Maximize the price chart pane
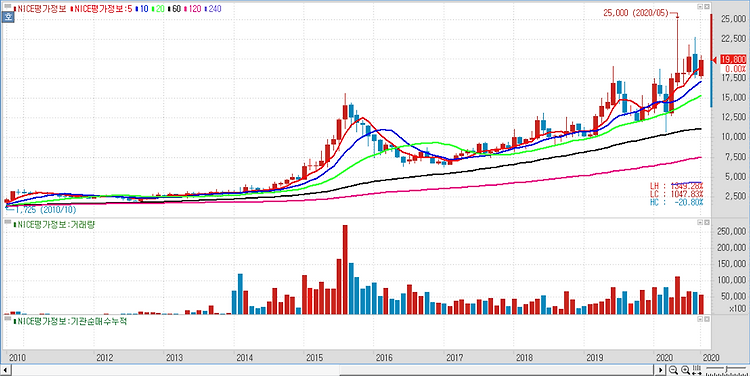Screen dimensions: 750x376 coord(707,7)
